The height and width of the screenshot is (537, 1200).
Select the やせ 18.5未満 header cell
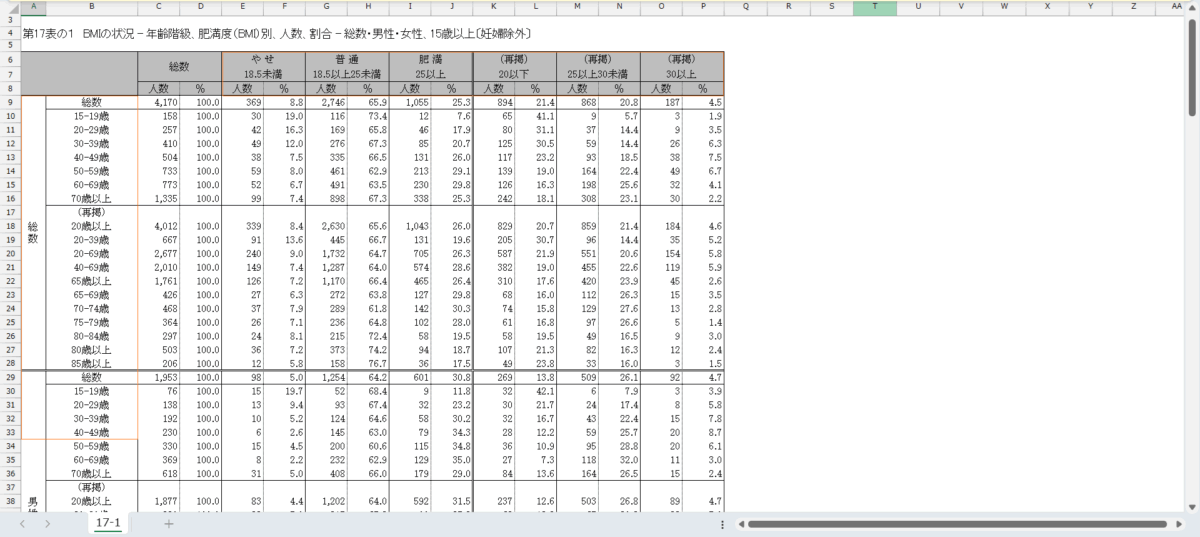263,67
